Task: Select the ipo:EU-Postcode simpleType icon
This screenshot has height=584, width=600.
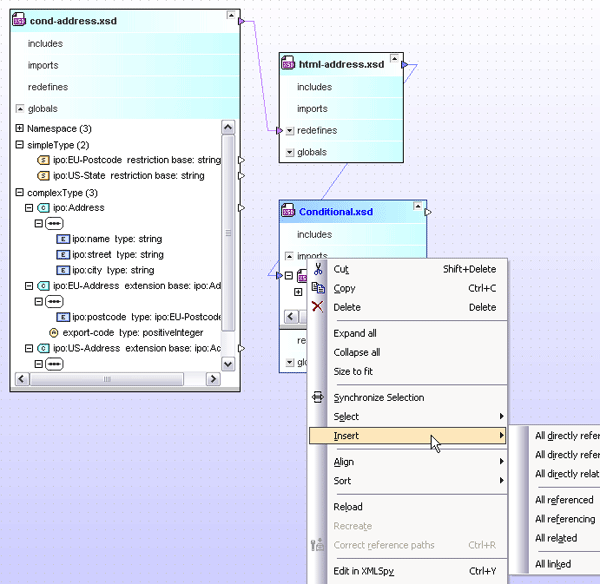Action: [43, 160]
